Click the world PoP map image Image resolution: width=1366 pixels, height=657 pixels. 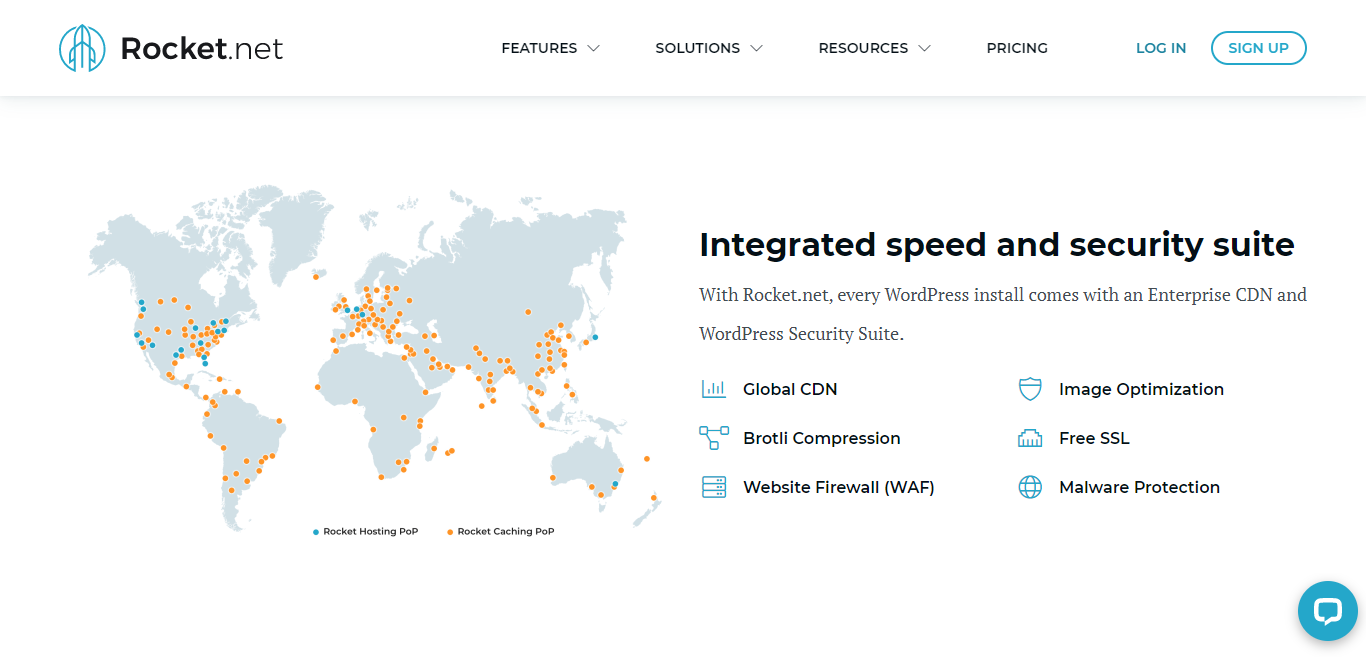coord(374,361)
